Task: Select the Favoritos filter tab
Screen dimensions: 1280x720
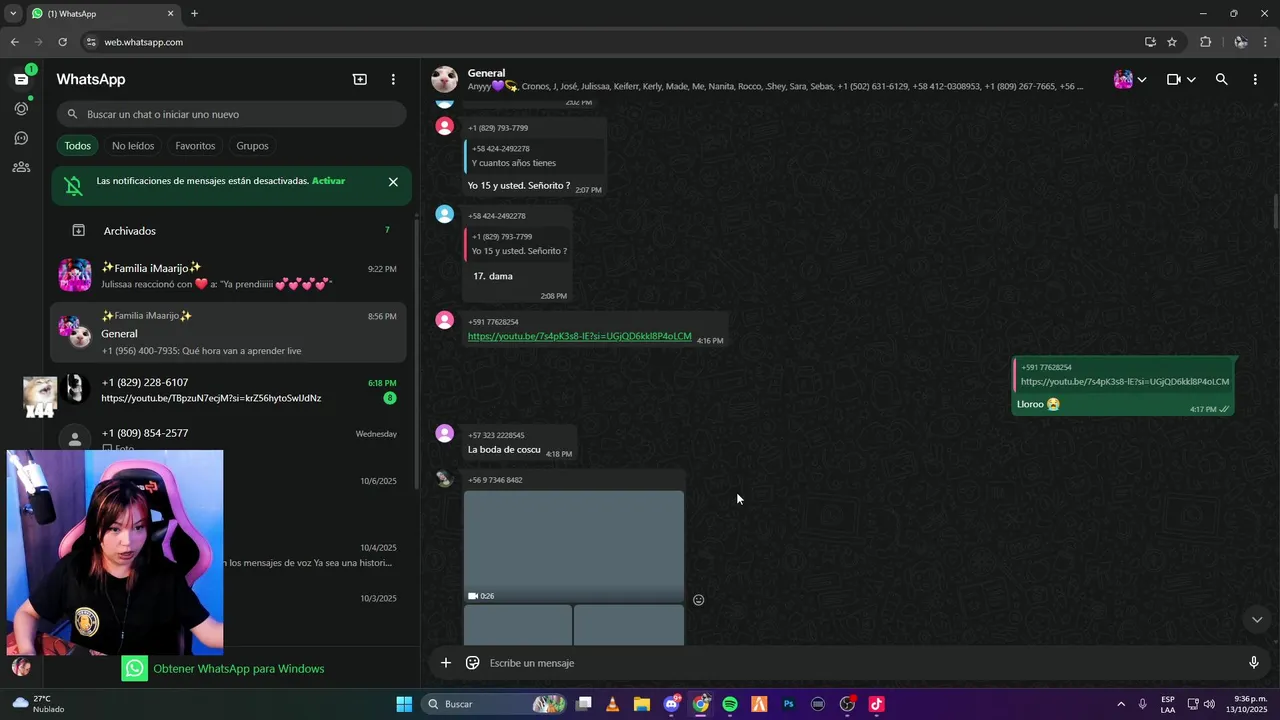Action: click(x=195, y=146)
